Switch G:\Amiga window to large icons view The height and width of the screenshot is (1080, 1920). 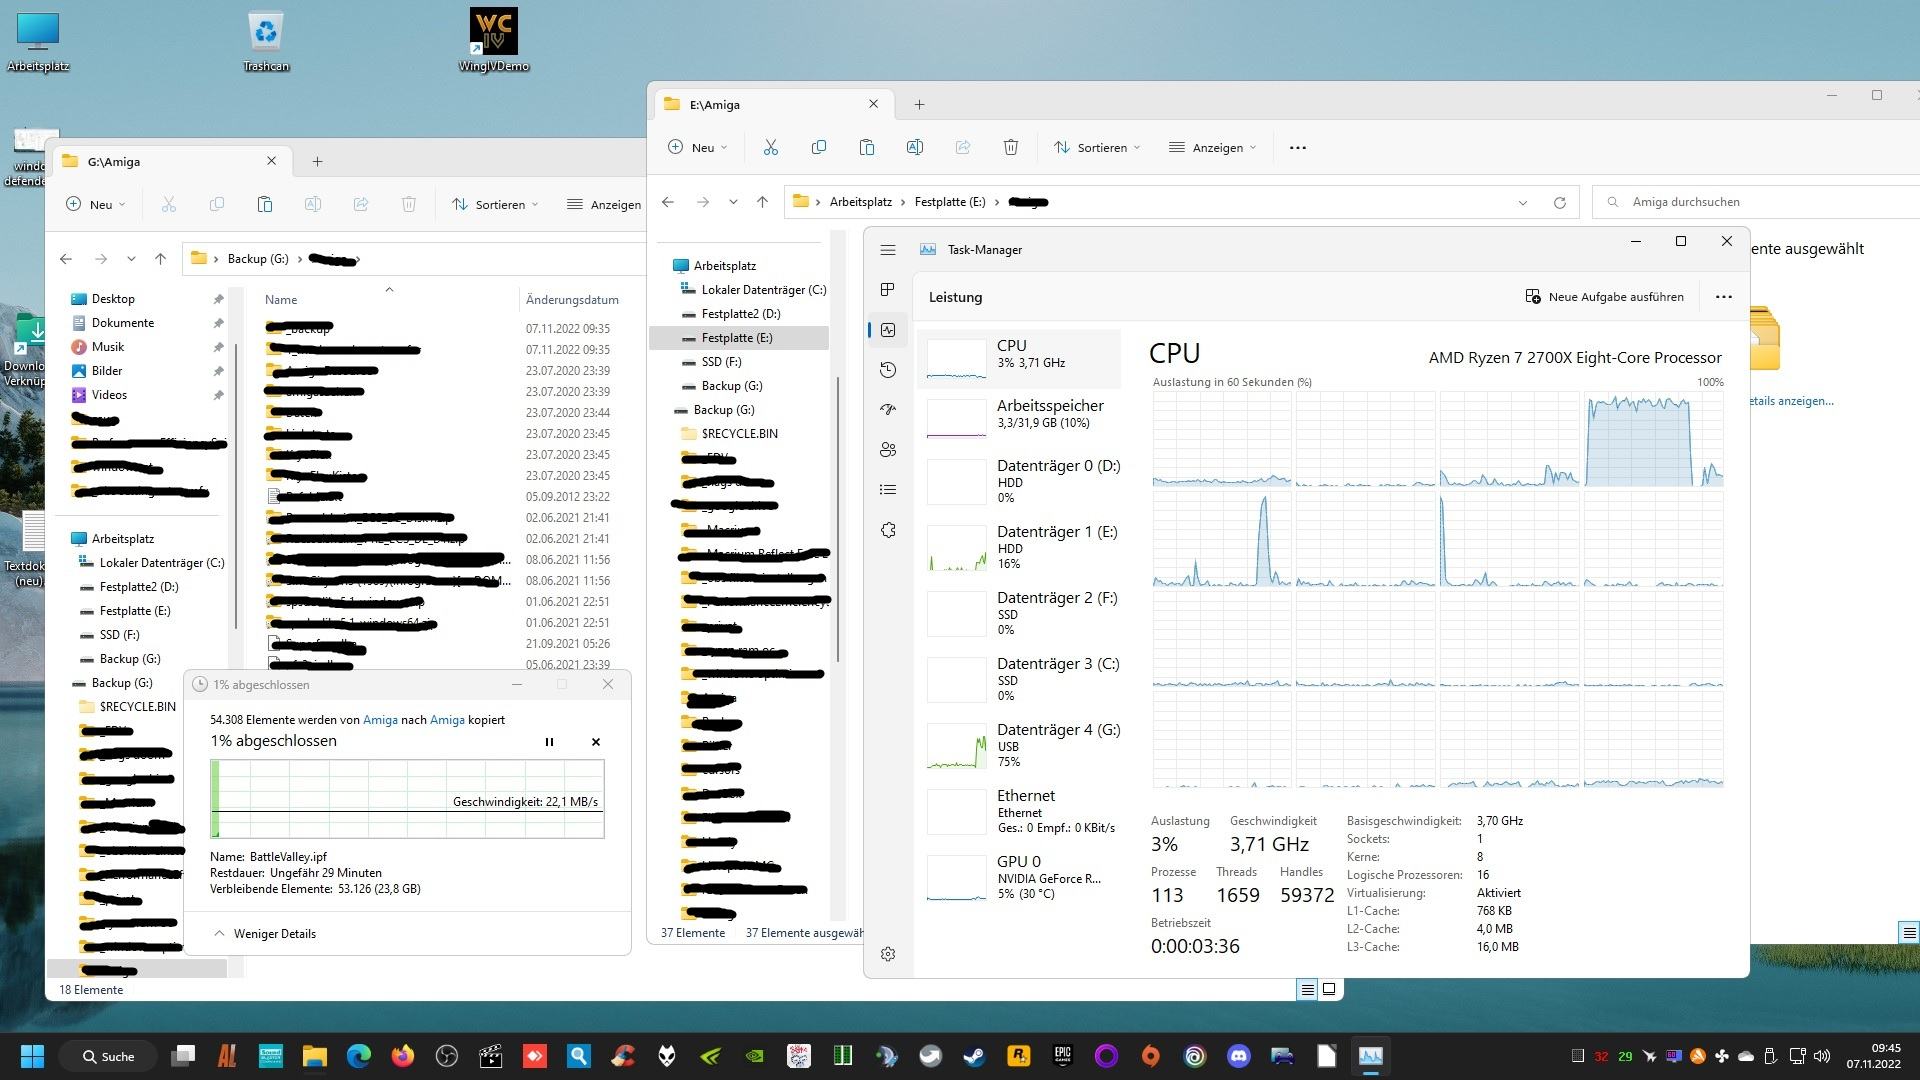(1329, 989)
